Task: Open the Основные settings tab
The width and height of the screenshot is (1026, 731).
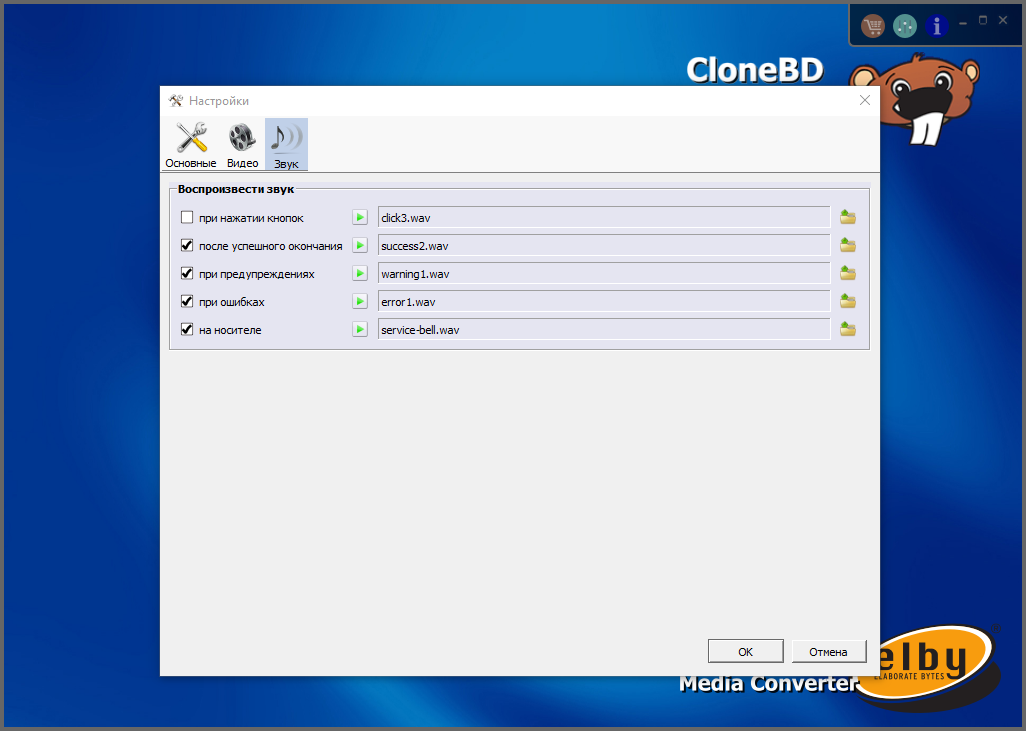Action: tap(190, 145)
